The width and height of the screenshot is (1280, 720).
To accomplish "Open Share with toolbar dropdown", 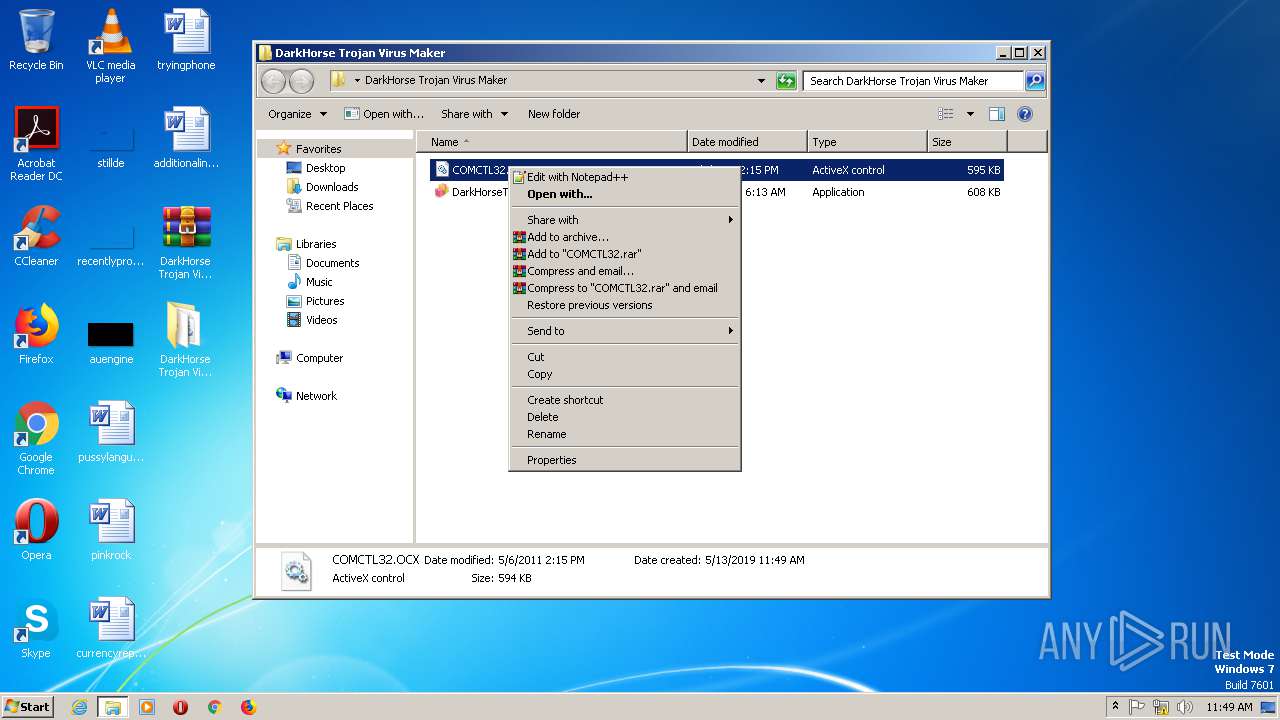I will click(x=474, y=114).
